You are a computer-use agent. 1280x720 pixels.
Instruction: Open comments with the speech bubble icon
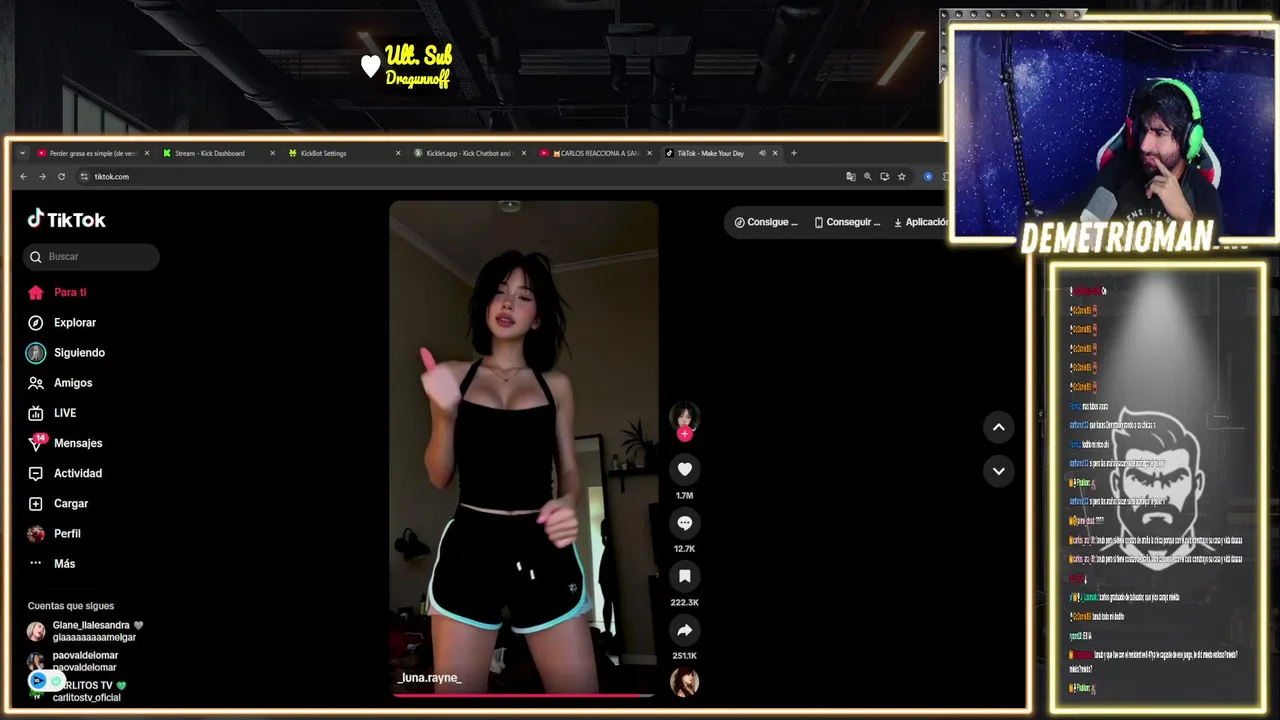(684, 522)
